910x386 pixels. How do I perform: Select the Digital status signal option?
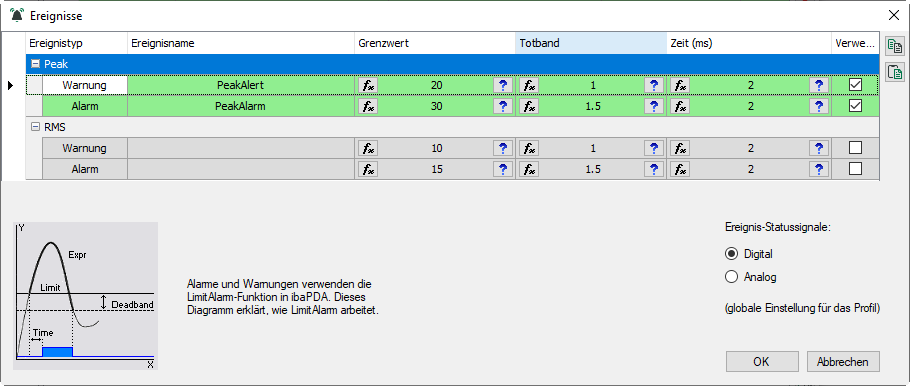732,254
